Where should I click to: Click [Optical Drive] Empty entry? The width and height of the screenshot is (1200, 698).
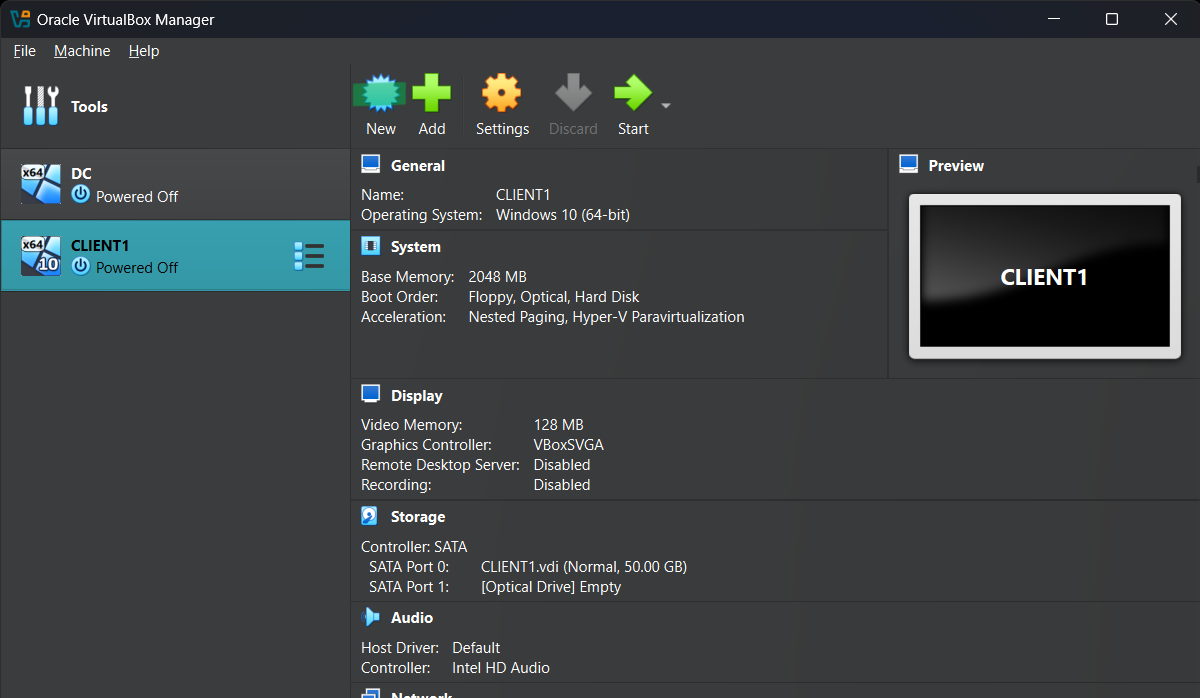551,587
